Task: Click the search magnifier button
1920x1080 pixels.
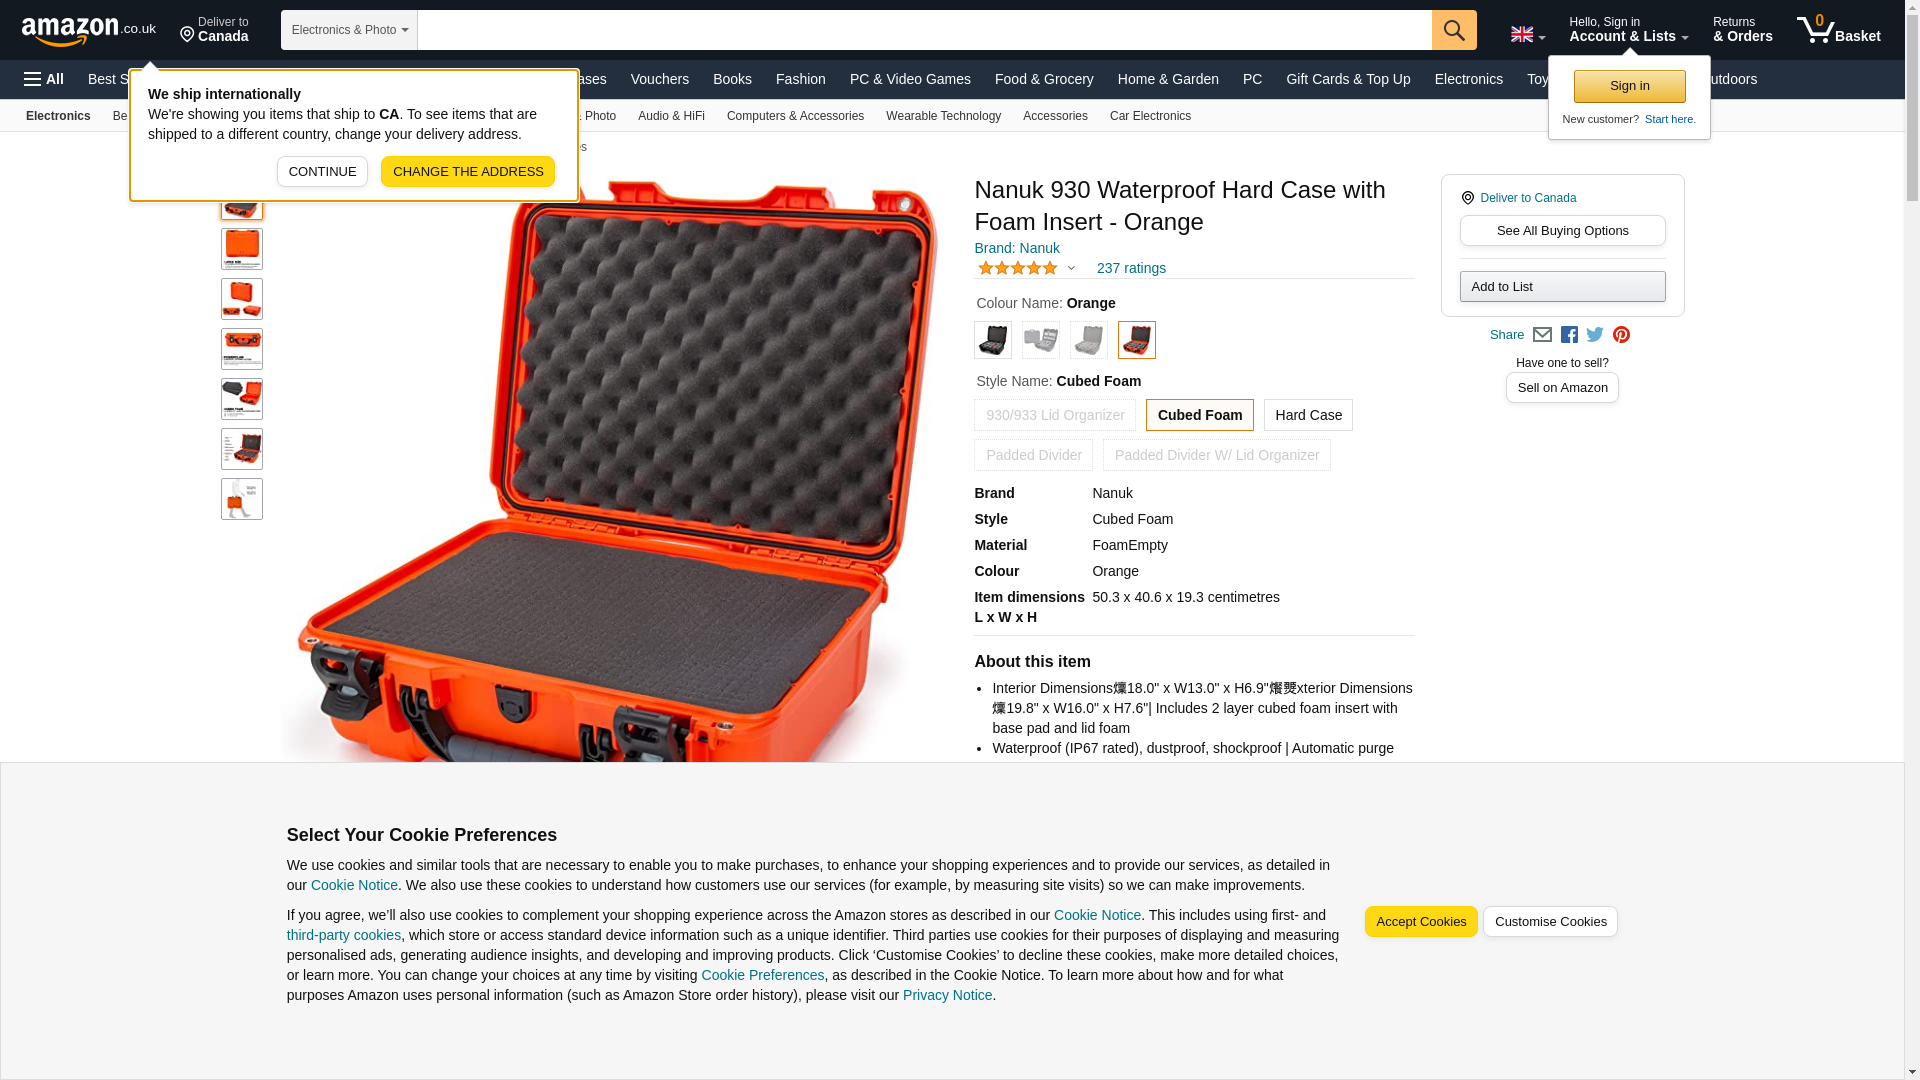Action: point(1454,30)
